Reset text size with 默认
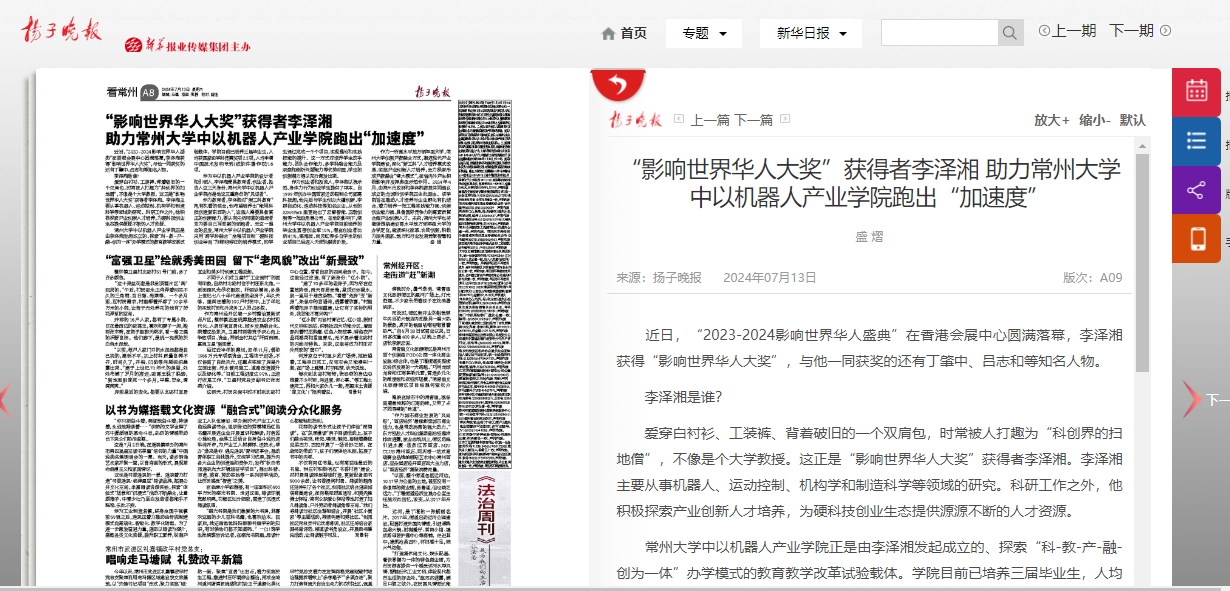The height and width of the screenshot is (591, 1230). tap(1133, 119)
